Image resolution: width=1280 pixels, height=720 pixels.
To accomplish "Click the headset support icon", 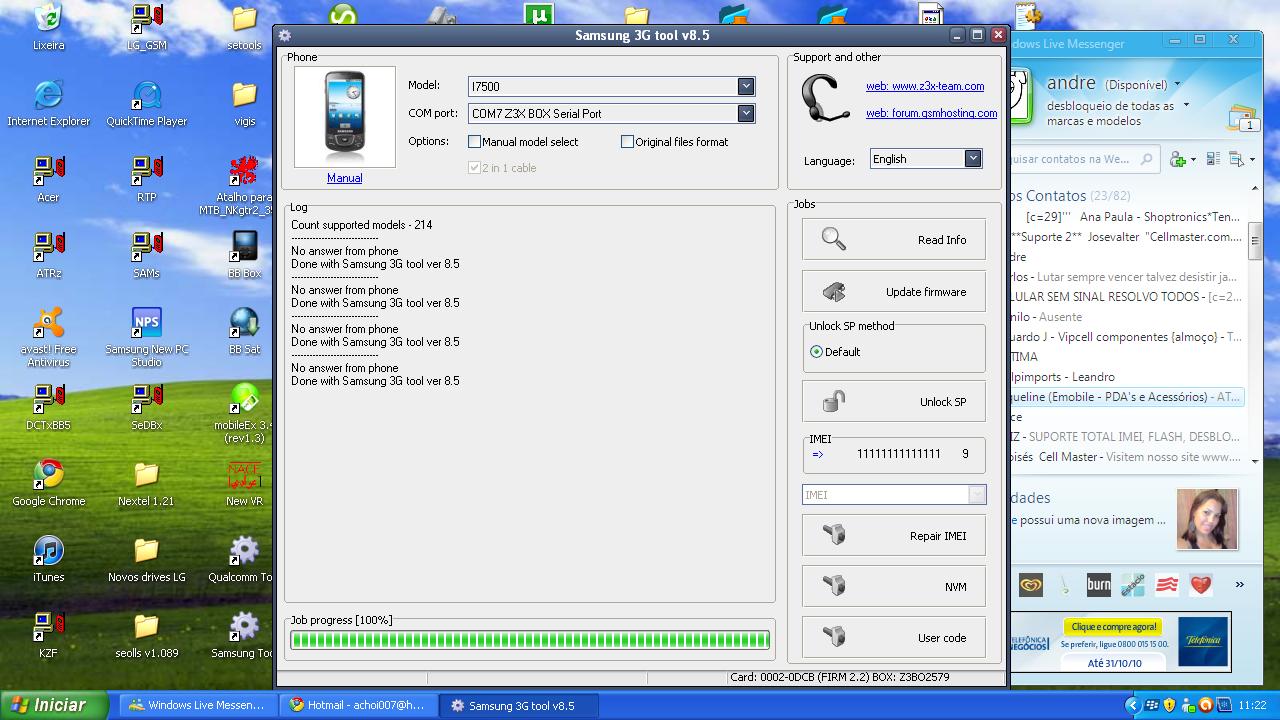I will pos(826,98).
